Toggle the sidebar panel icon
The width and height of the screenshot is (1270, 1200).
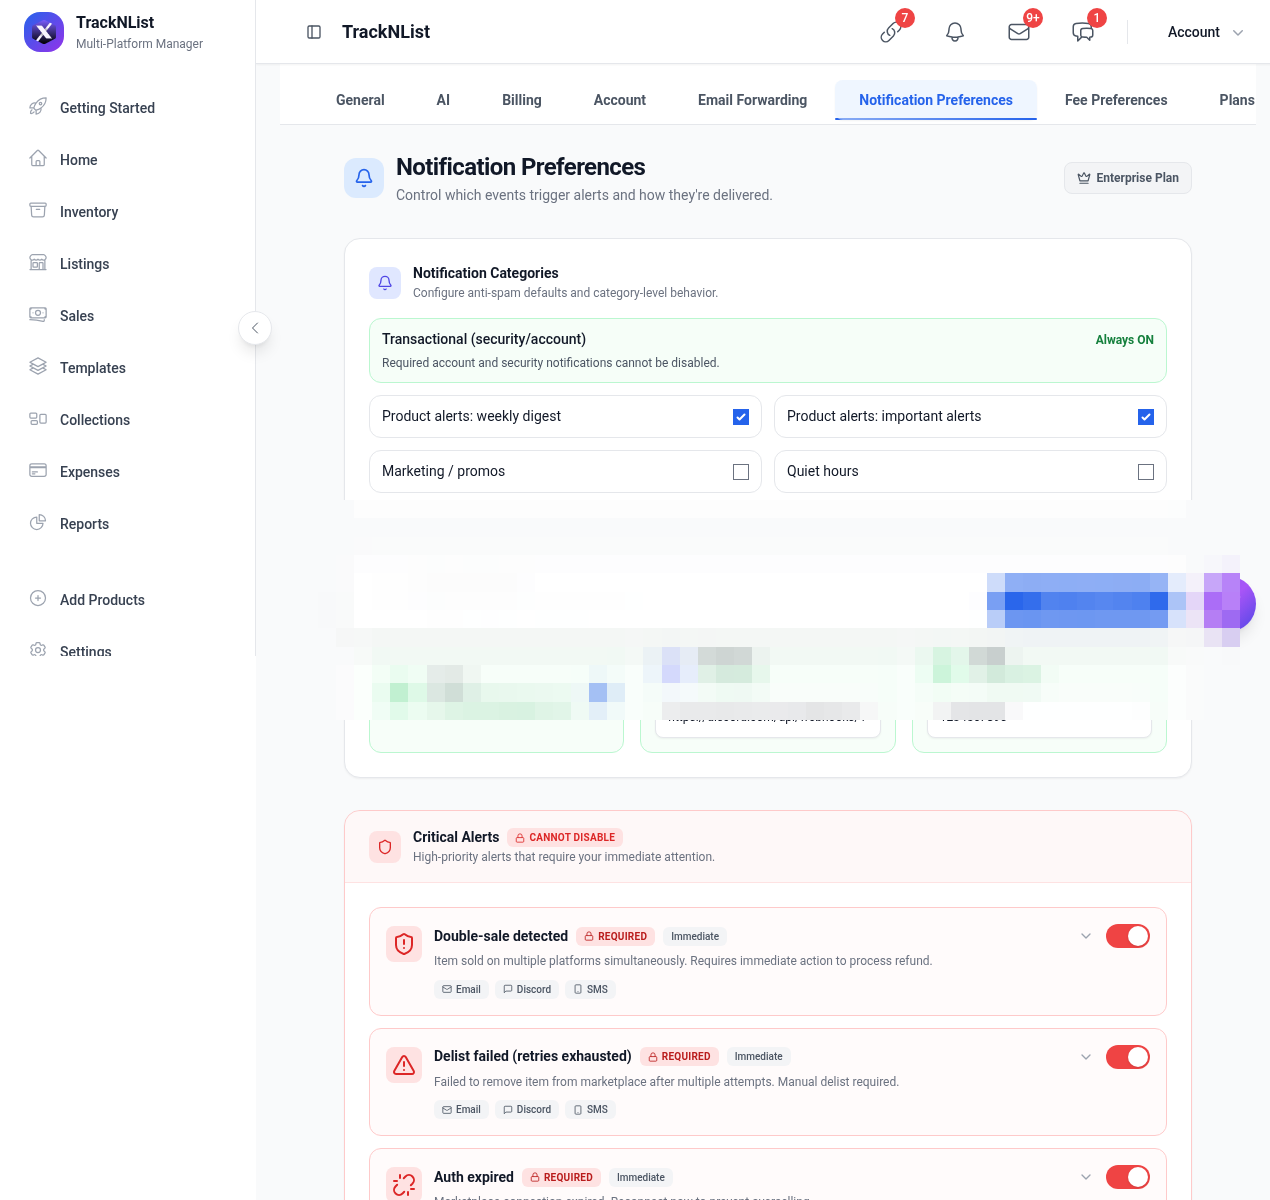click(314, 32)
